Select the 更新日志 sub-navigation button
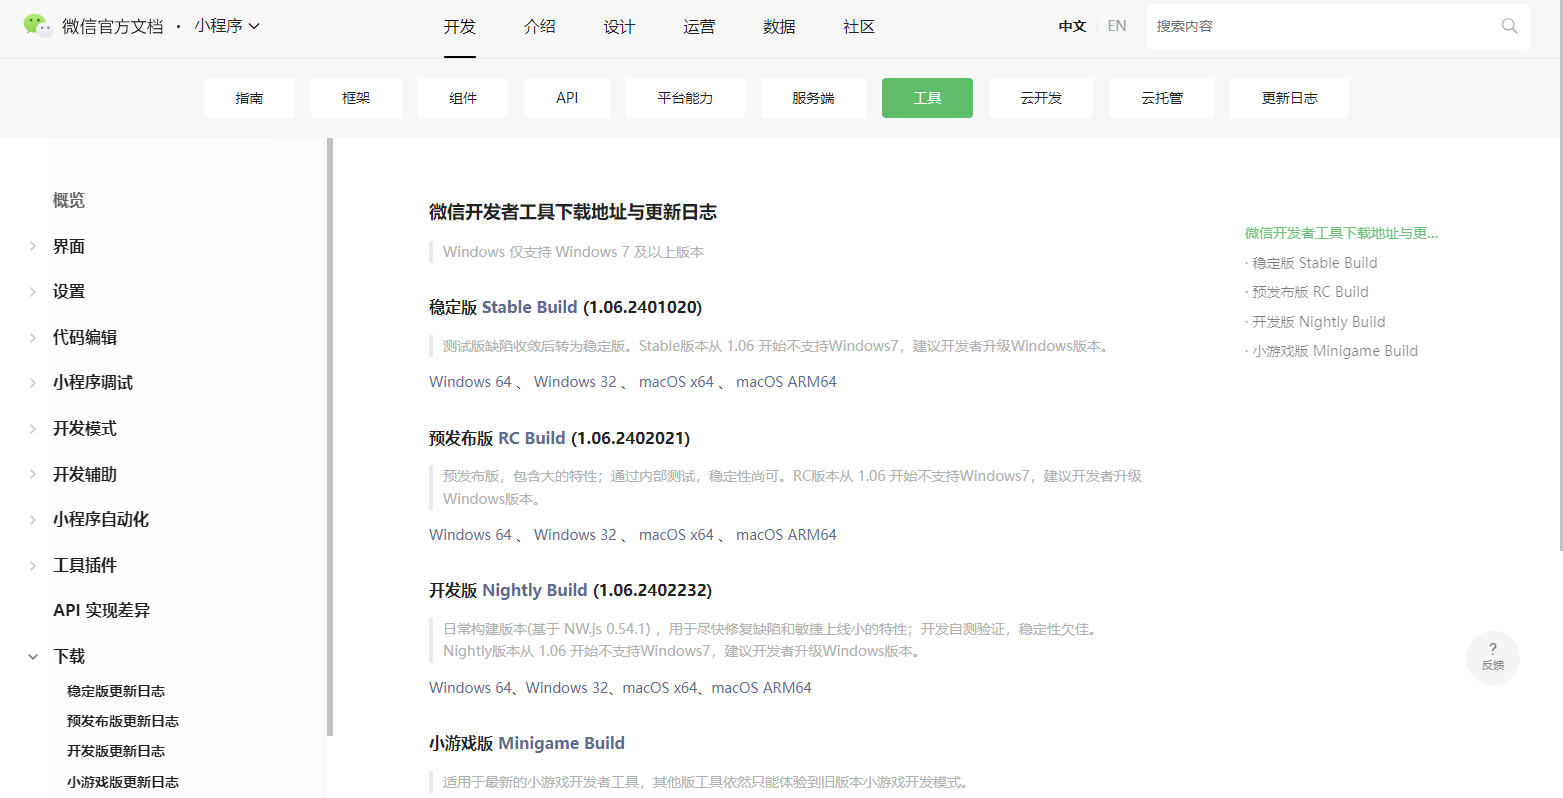This screenshot has width=1563, height=798. tap(1289, 98)
